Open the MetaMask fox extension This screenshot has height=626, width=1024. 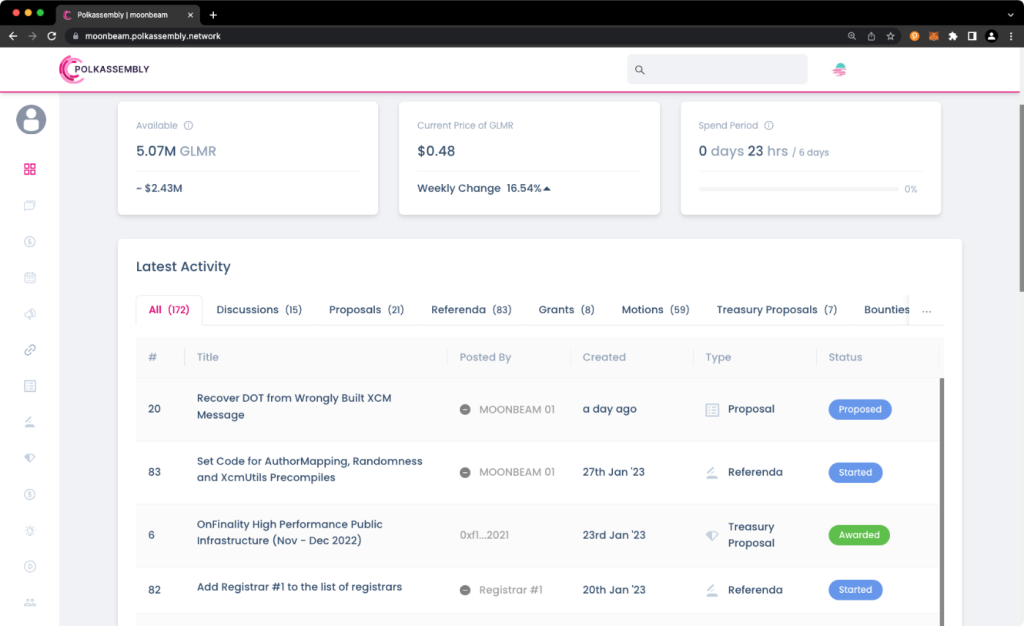point(934,37)
